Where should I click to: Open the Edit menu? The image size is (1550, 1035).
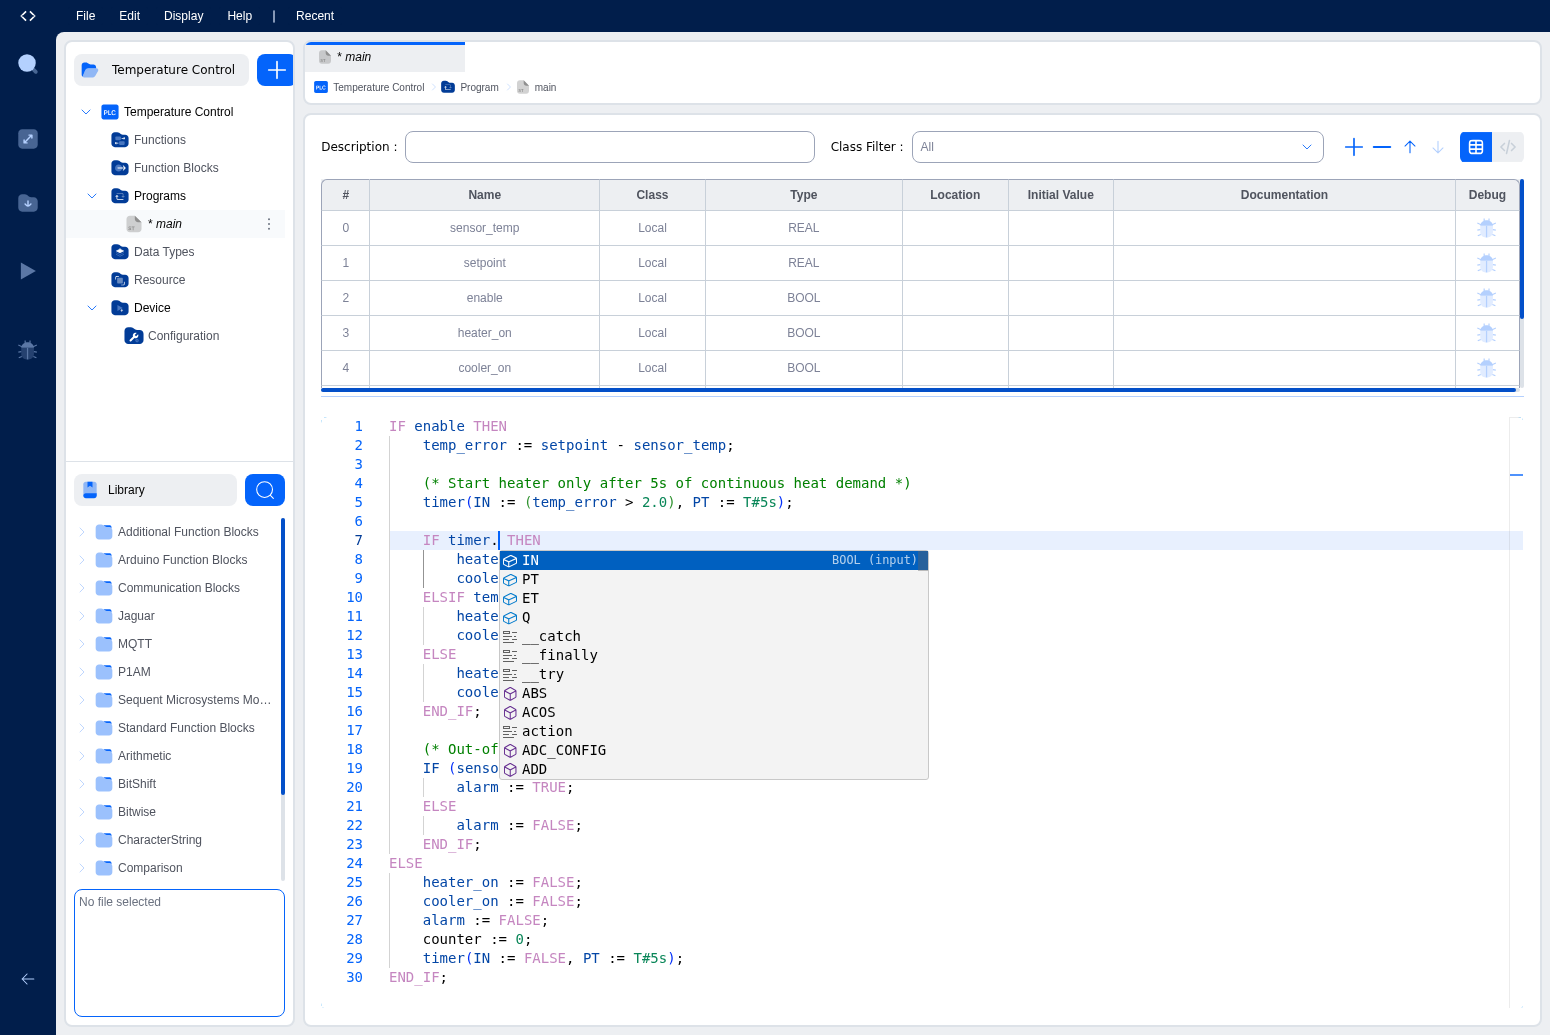(x=130, y=16)
